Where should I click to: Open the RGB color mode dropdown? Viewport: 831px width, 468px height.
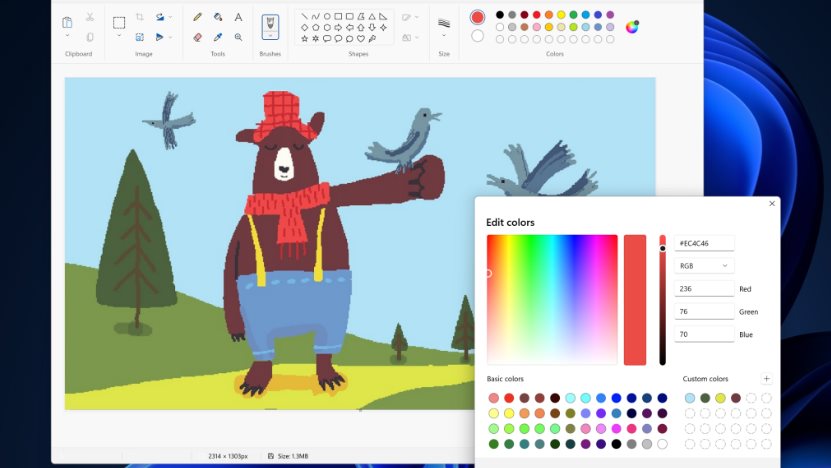click(x=704, y=266)
